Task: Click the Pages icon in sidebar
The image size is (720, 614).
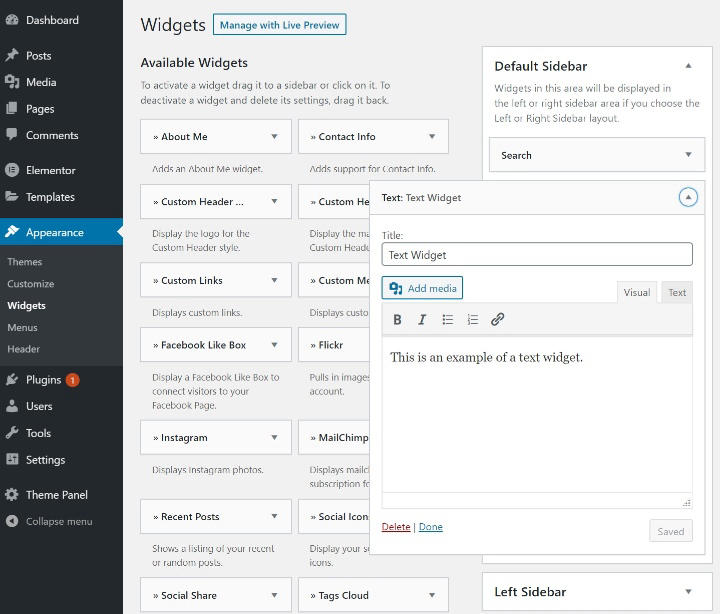Action: (x=12, y=108)
